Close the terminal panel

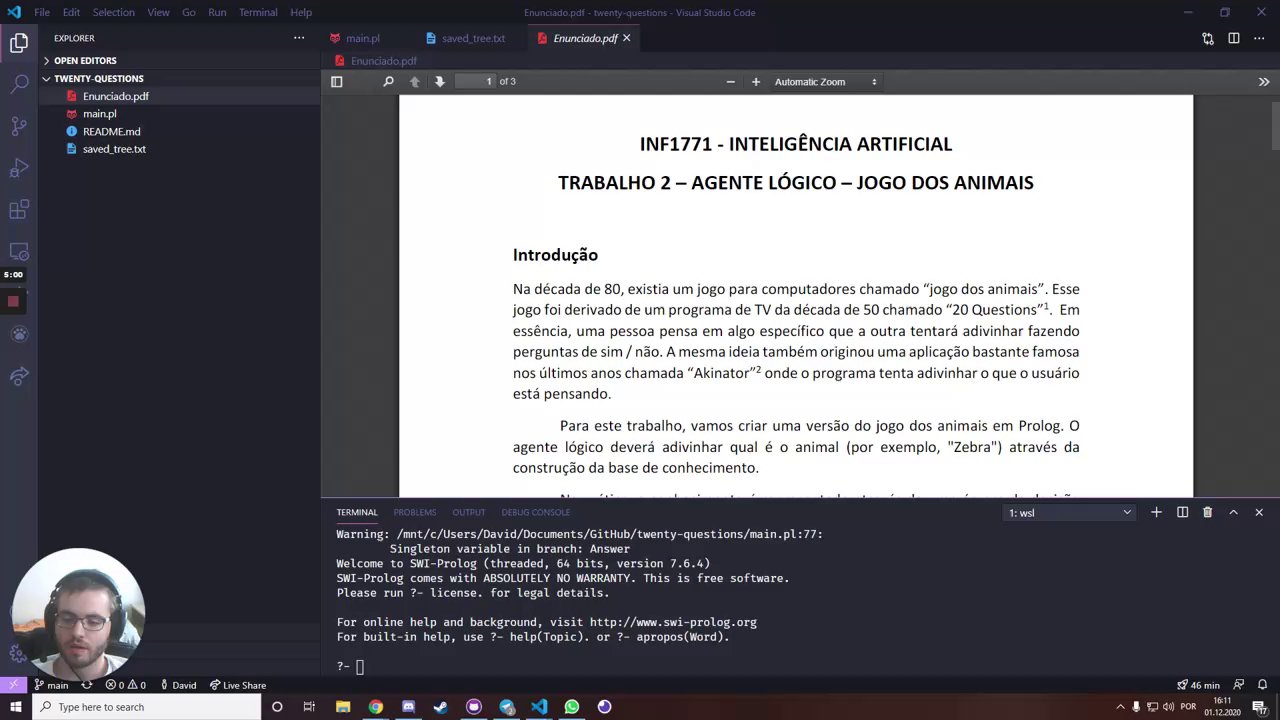pos(1259,512)
